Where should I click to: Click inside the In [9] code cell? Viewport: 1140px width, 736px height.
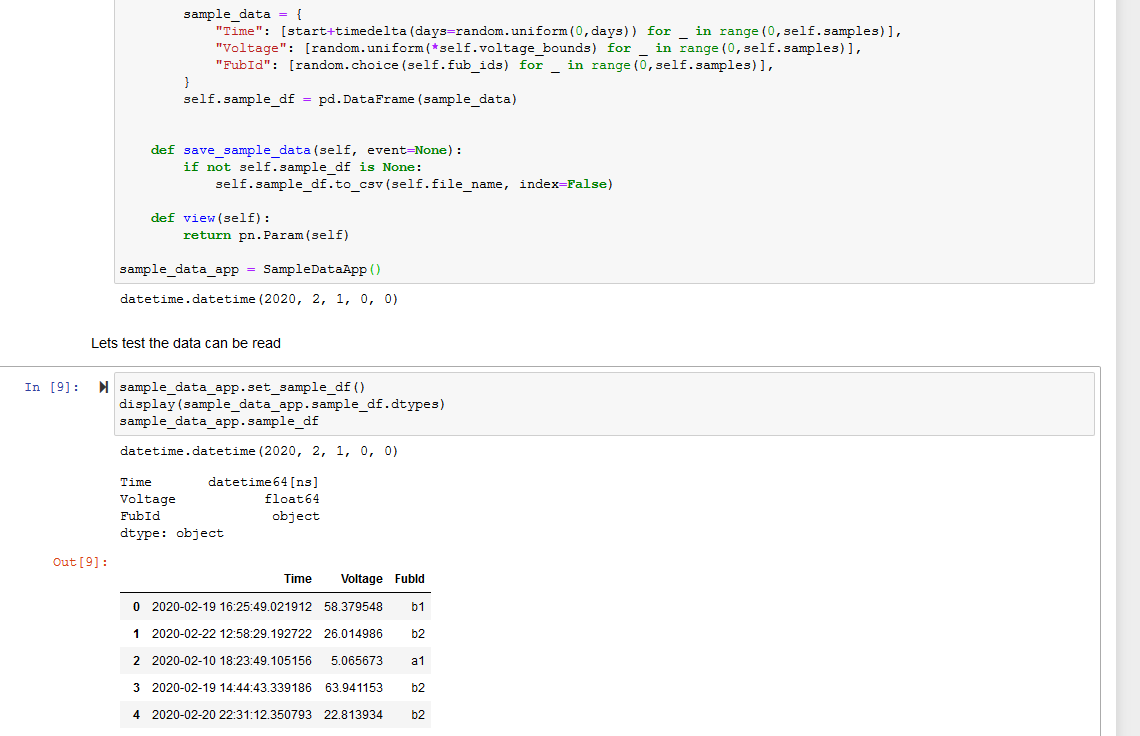604,404
